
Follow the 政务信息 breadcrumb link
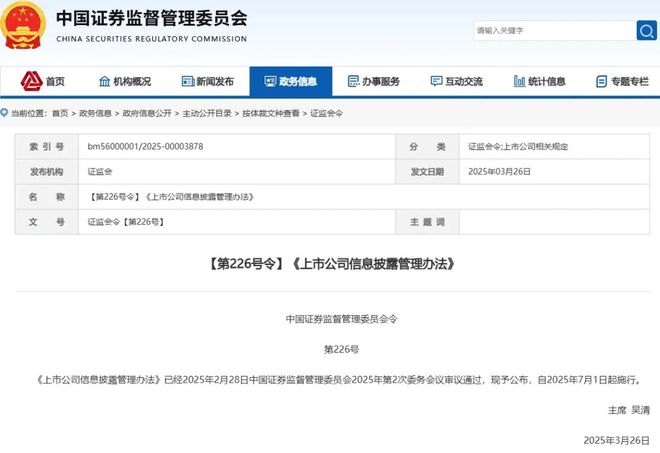[x=96, y=113]
